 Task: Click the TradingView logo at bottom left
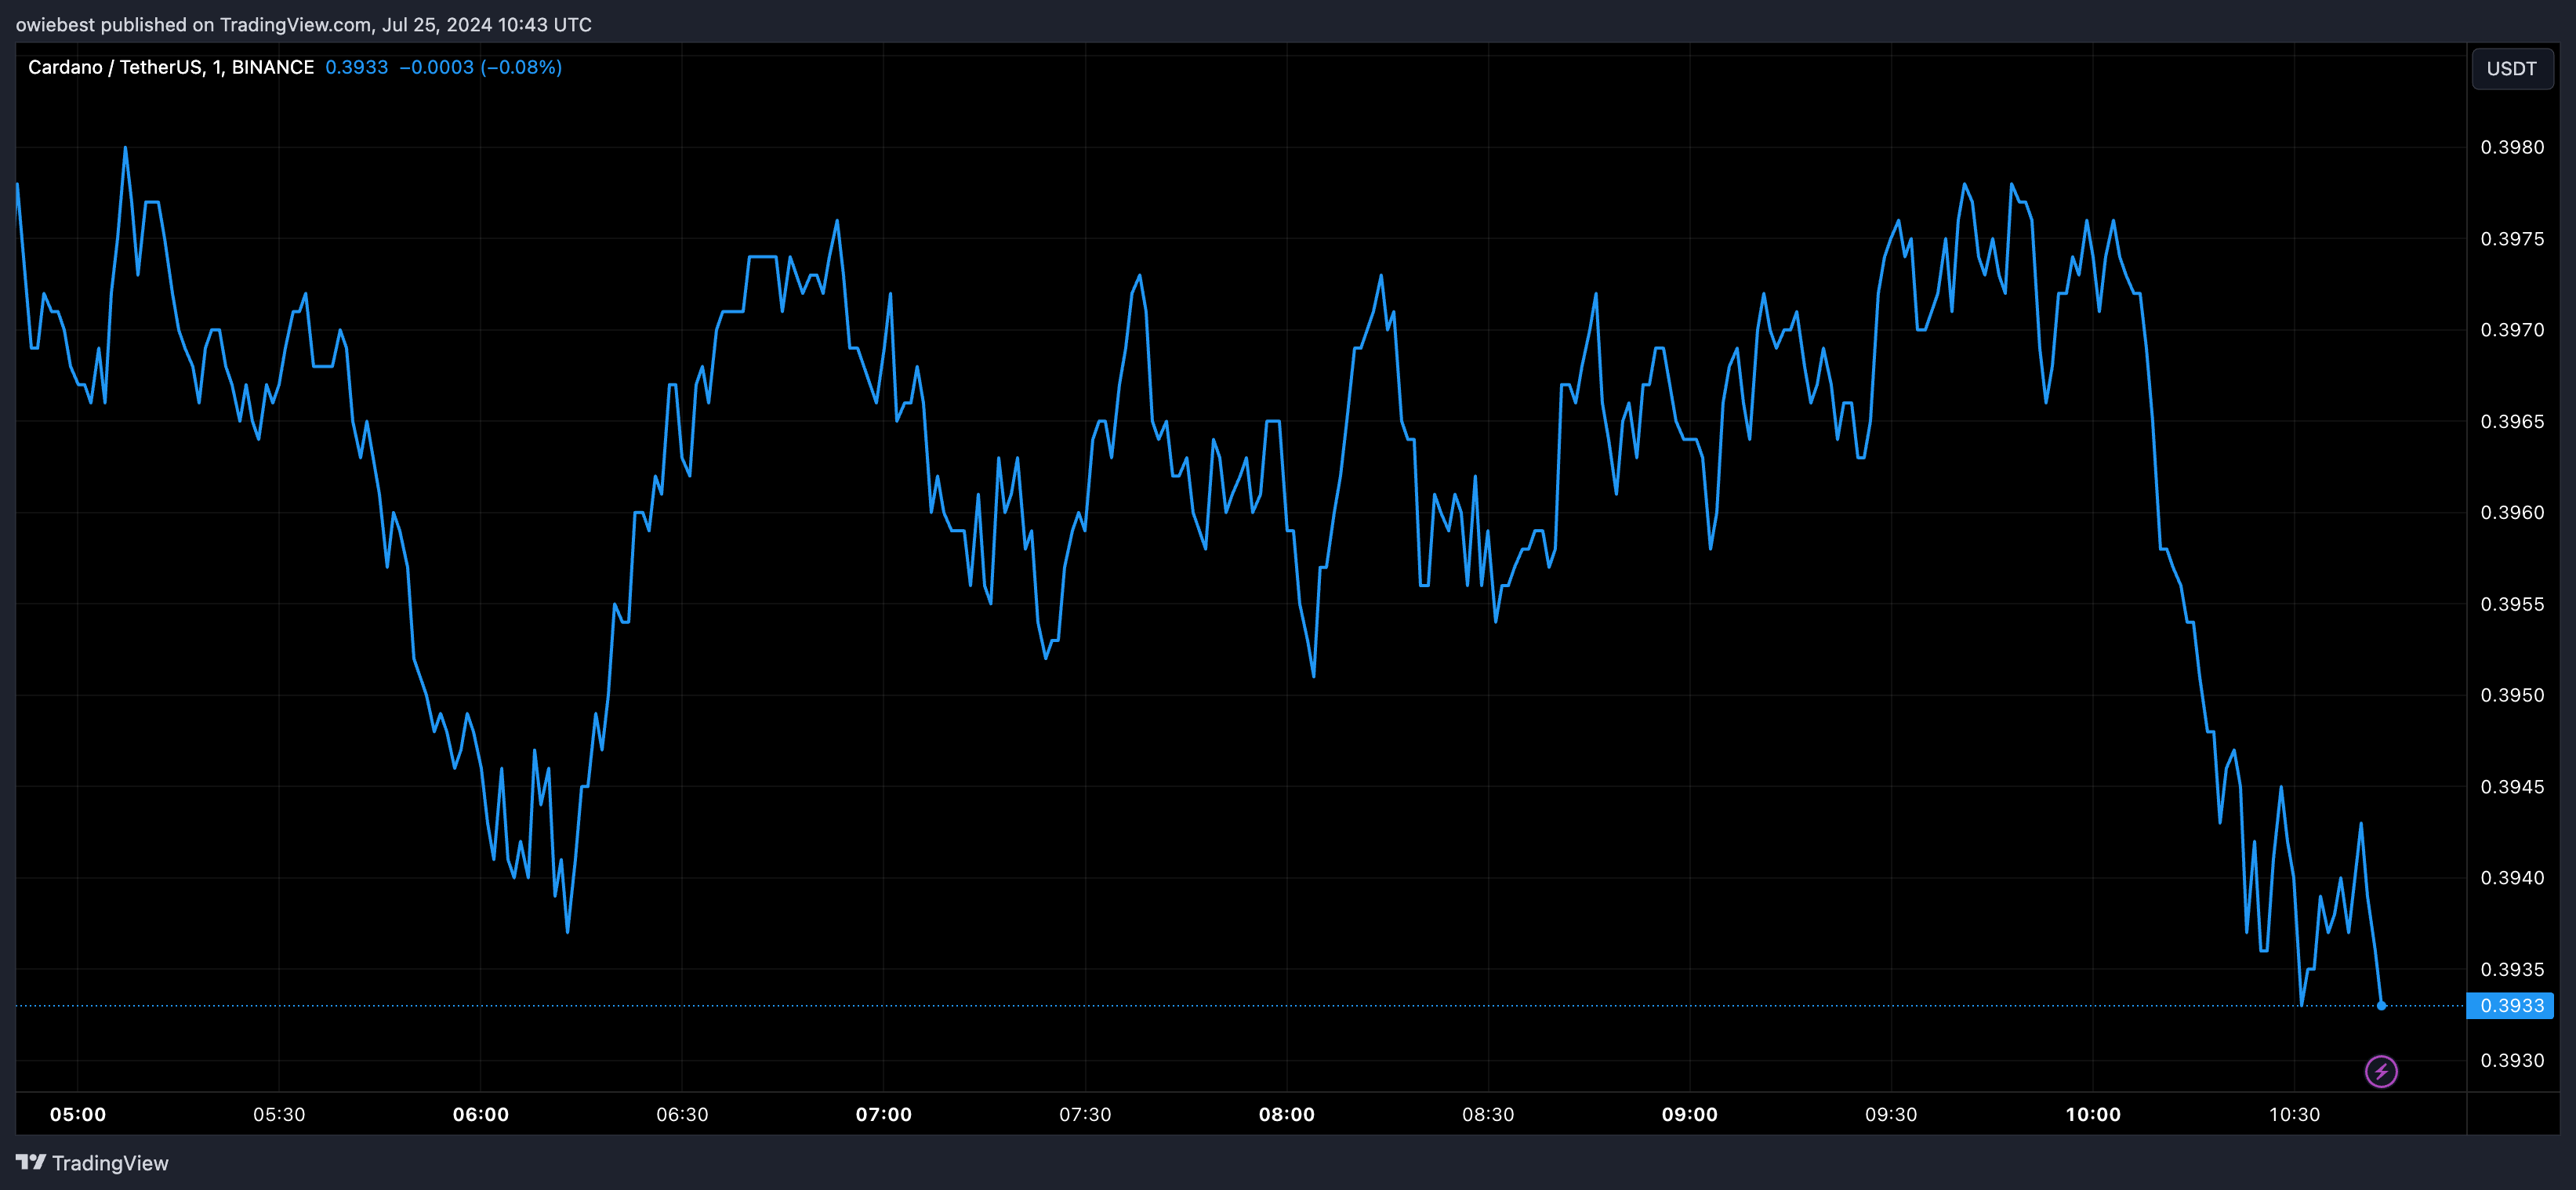click(x=92, y=1163)
